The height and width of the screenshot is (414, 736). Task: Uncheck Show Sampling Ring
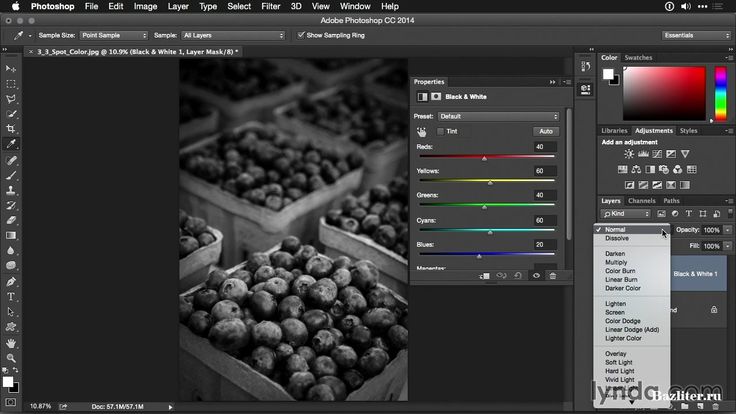tap(302, 35)
